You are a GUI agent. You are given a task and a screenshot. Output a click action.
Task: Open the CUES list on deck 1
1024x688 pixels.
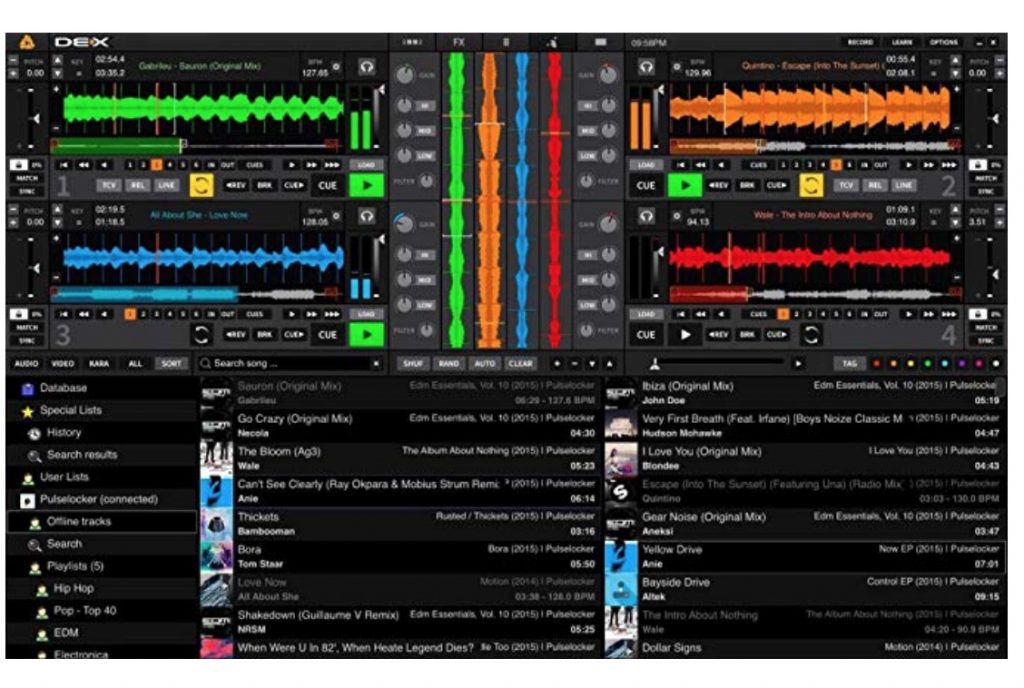click(x=255, y=164)
